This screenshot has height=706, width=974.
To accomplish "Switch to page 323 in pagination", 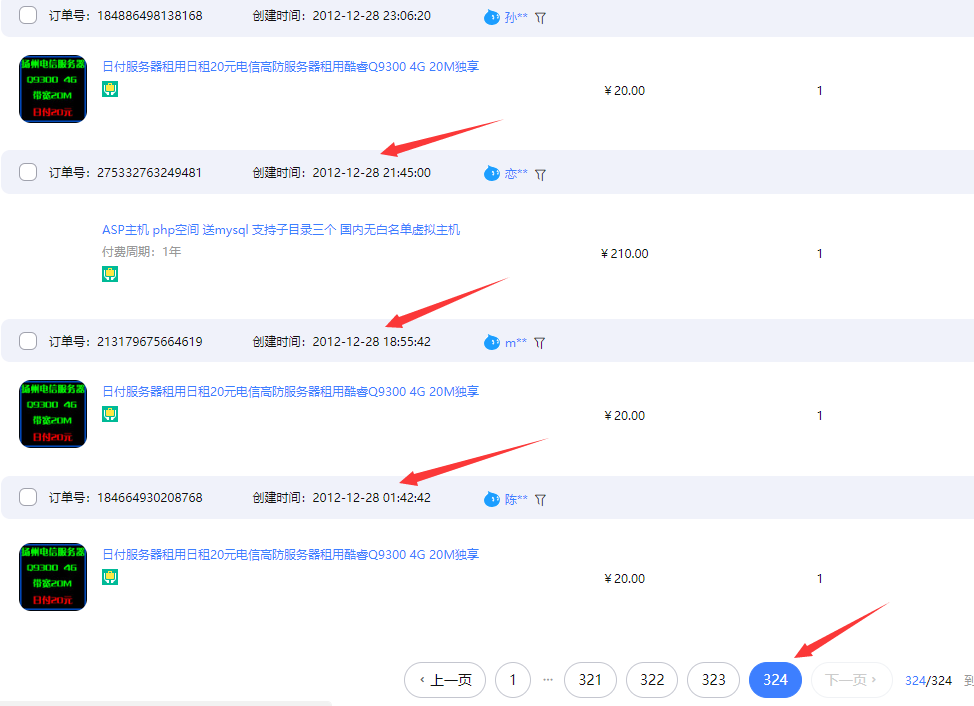I will 713,680.
